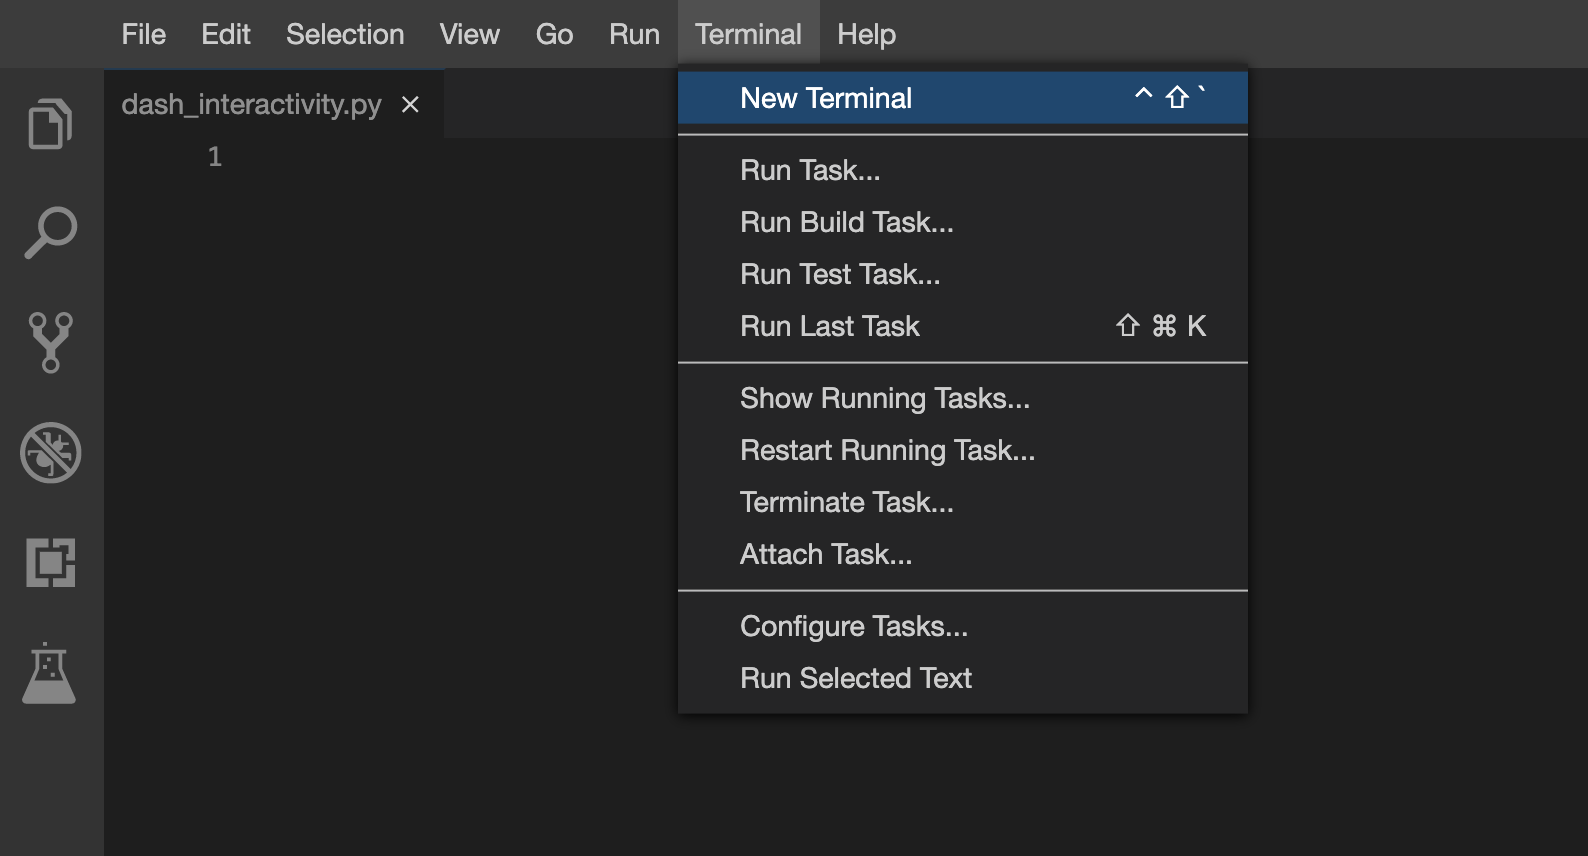Open the Search magnifier in sidebar
The width and height of the screenshot is (1588, 856).
[50, 233]
